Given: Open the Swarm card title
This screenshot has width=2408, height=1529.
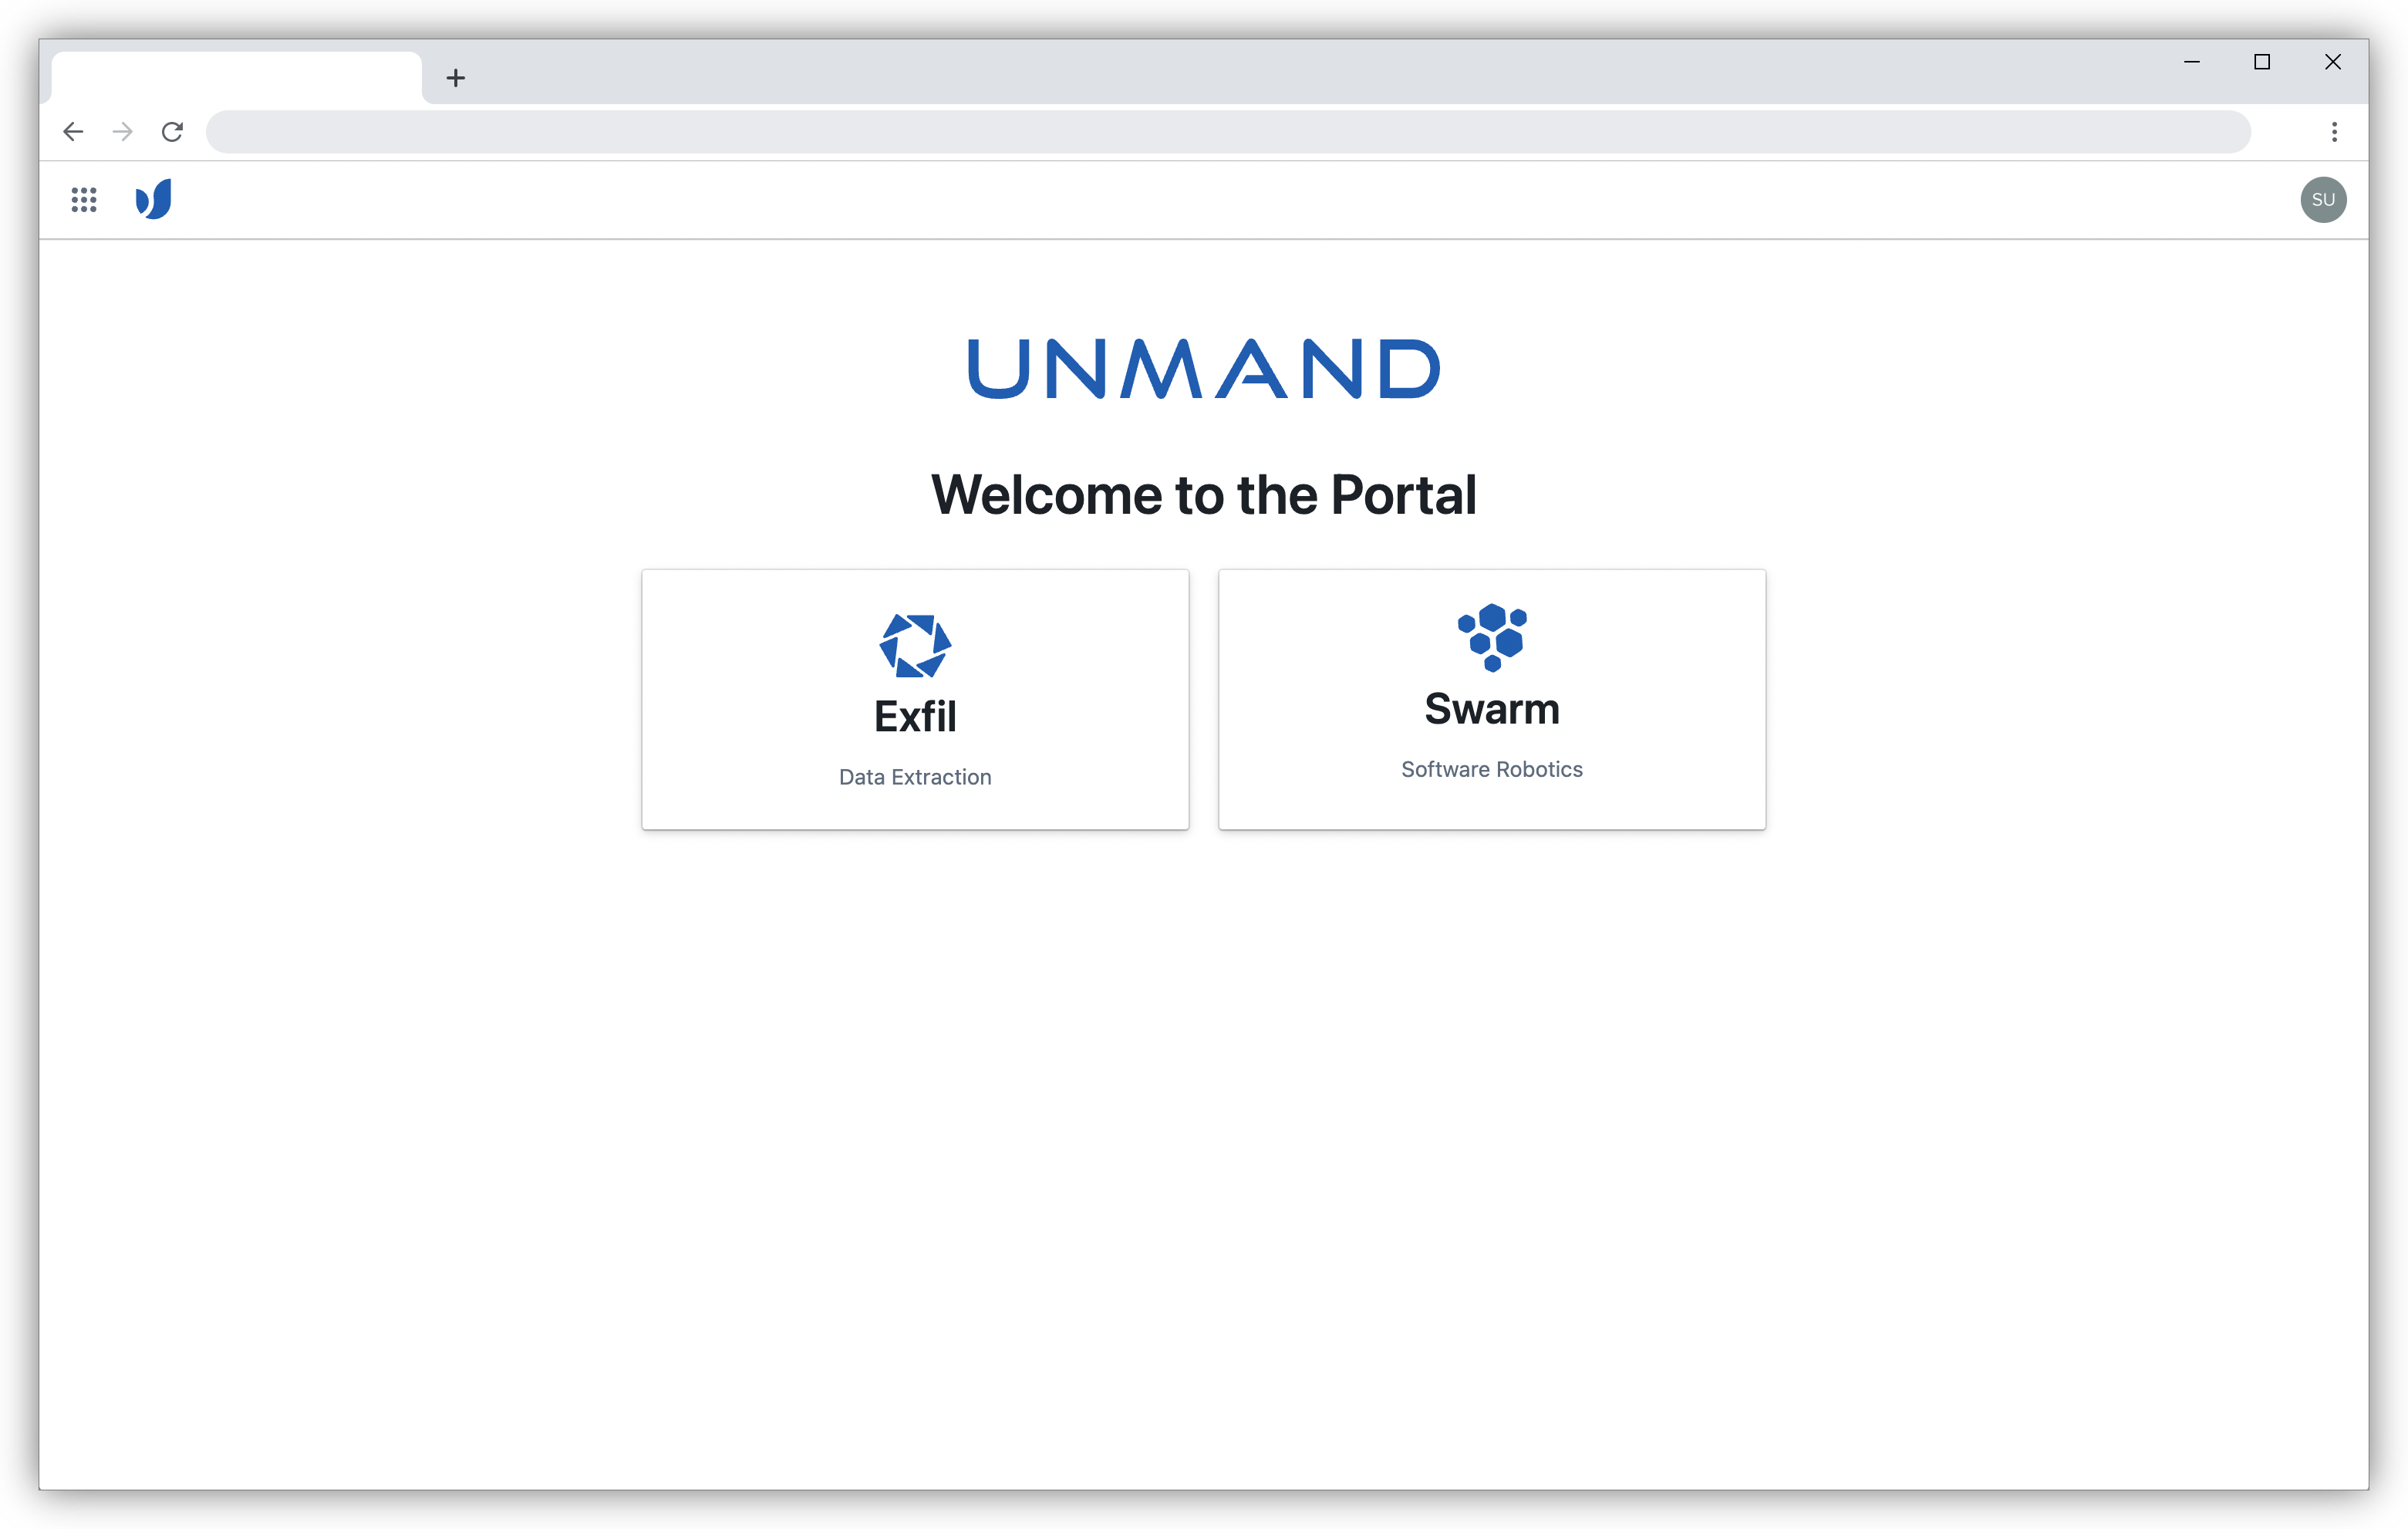Looking at the screenshot, I should tap(1492, 709).
